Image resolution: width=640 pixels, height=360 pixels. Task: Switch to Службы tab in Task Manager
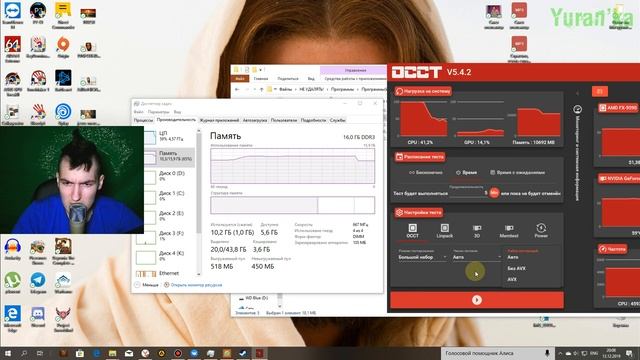338,120
